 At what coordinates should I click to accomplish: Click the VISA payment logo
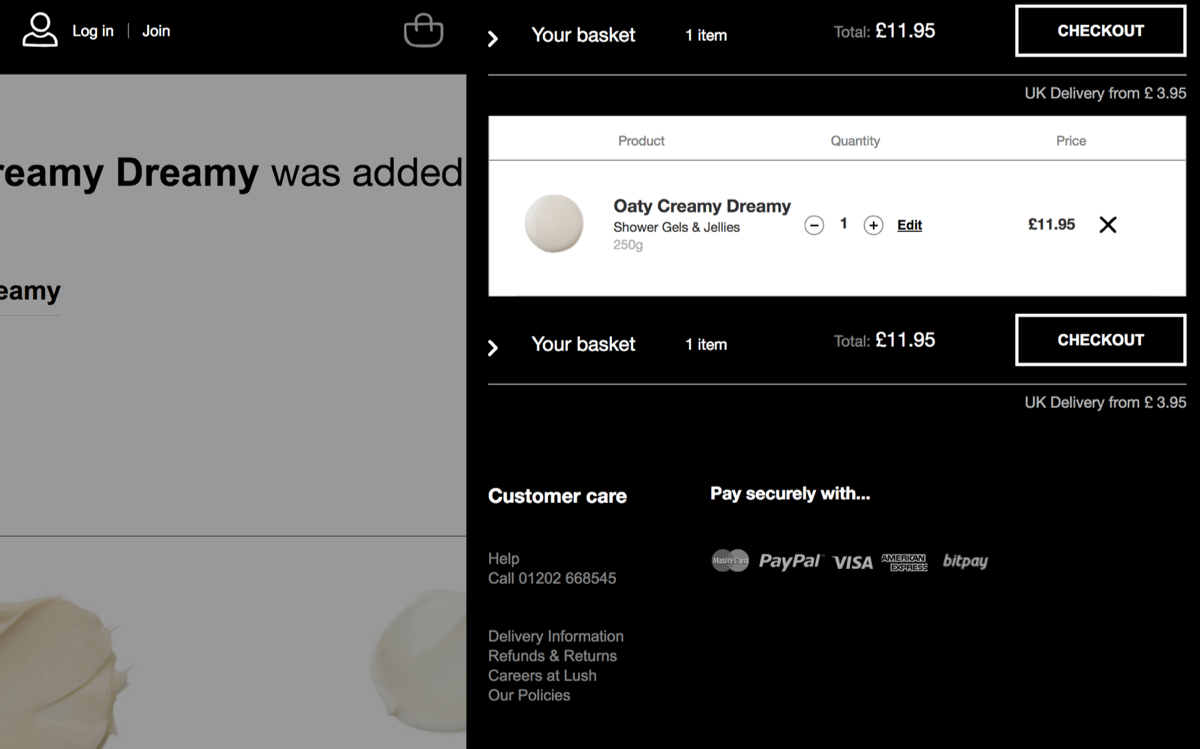(853, 562)
